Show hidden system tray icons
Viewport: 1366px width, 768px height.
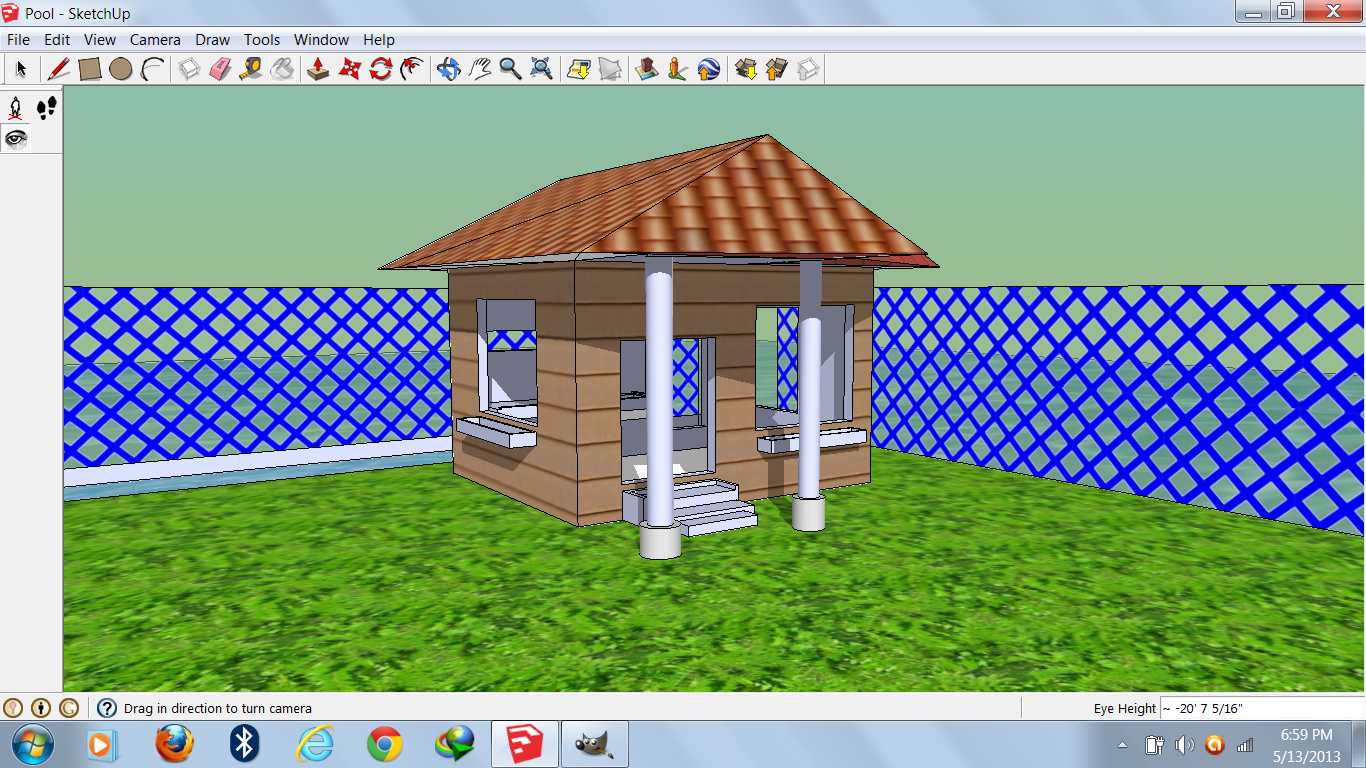1122,745
